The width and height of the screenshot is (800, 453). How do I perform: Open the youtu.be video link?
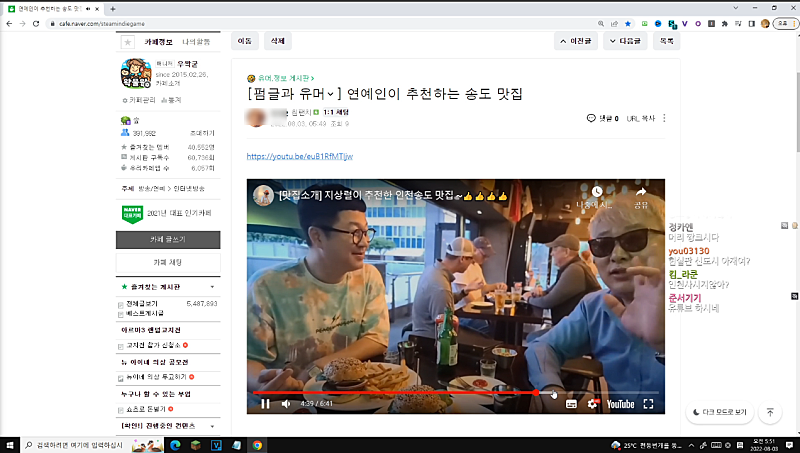pos(299,156)
